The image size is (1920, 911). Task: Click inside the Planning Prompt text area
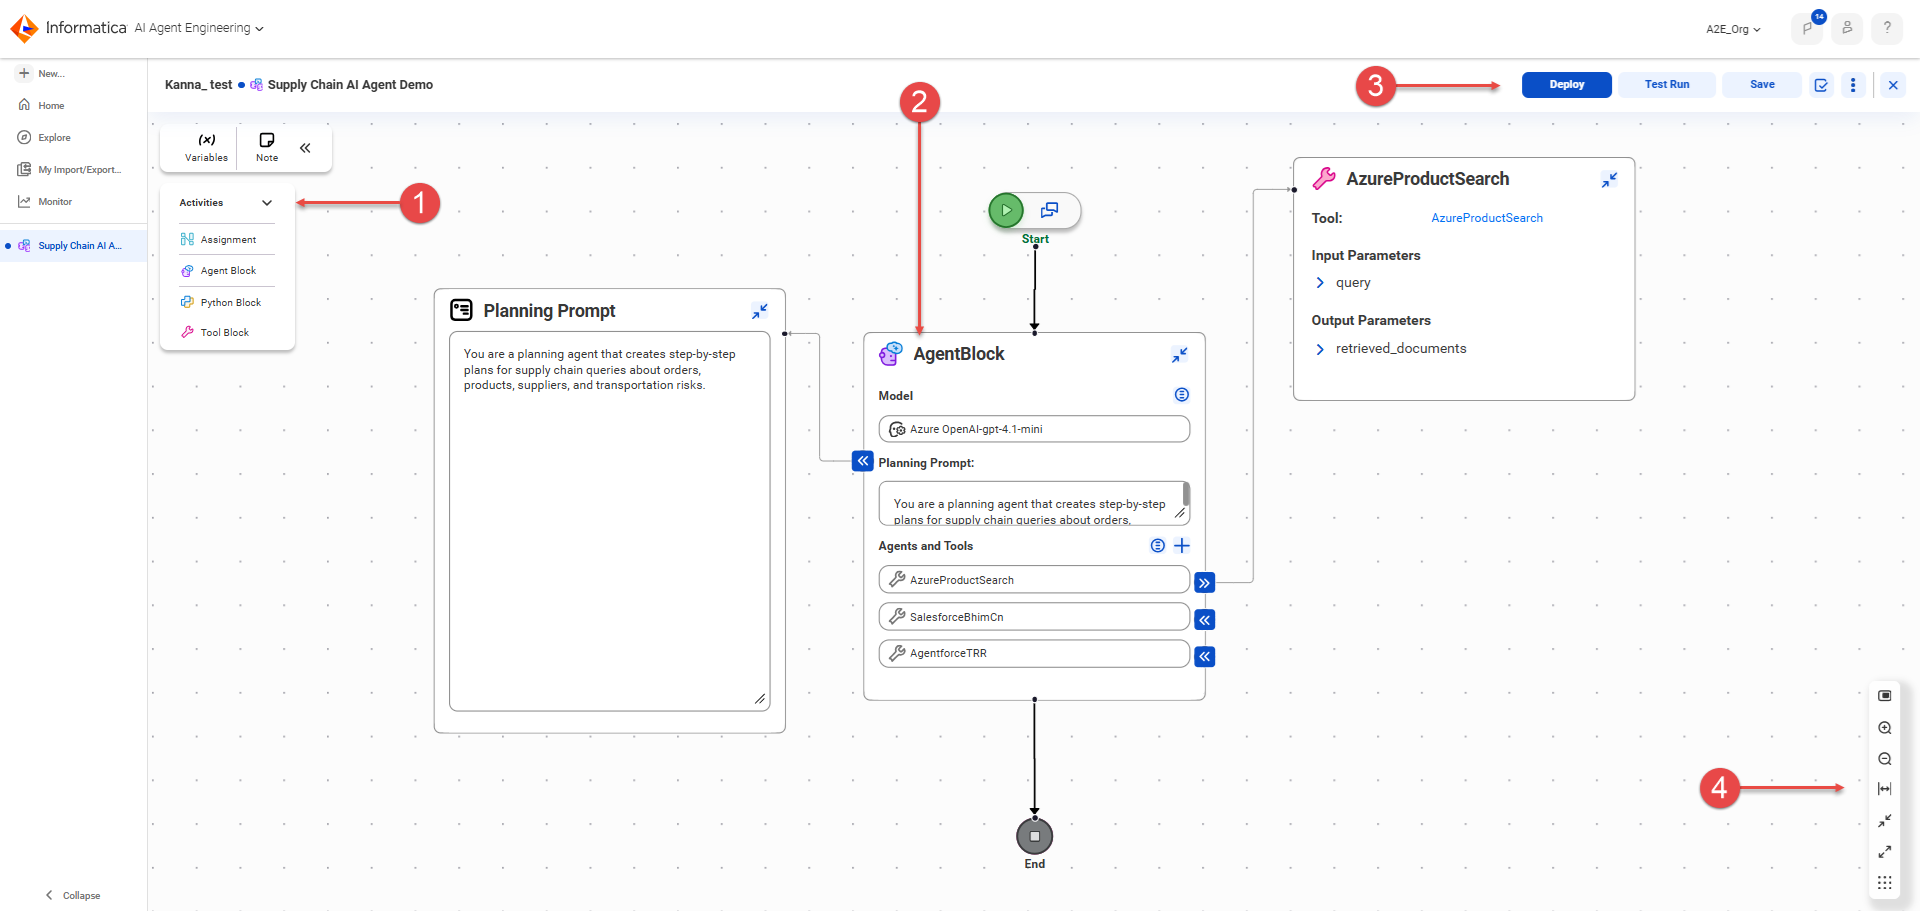click(610, 521)
